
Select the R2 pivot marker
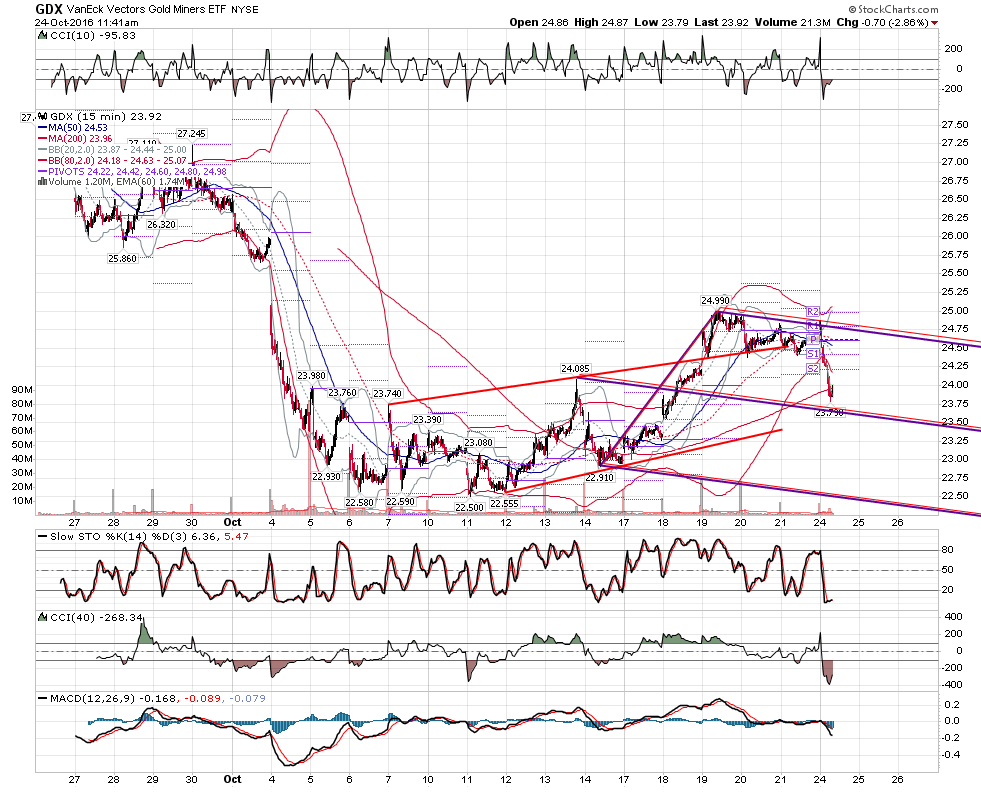click(x=812, y=311)
